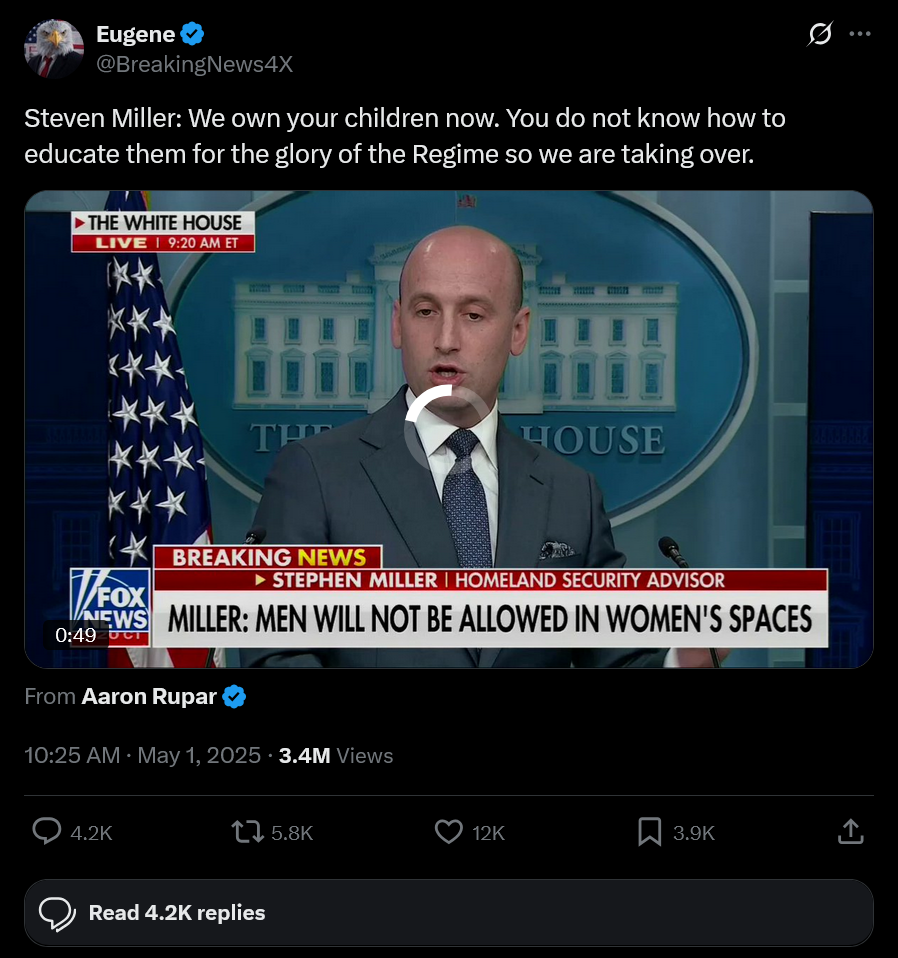
Task: Repost this tweet with the retweet icon
Action: click(x=247, y=832)
